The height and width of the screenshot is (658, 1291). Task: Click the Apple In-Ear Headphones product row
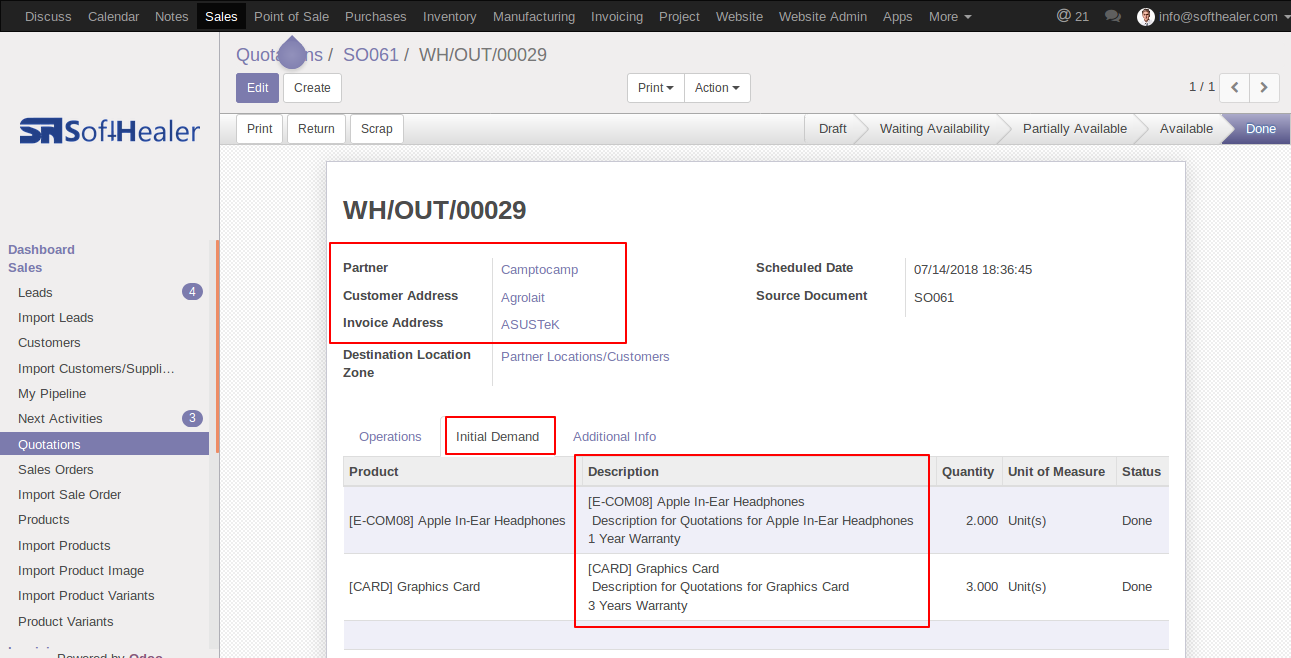pyautogui.click(x=756, y=520)
